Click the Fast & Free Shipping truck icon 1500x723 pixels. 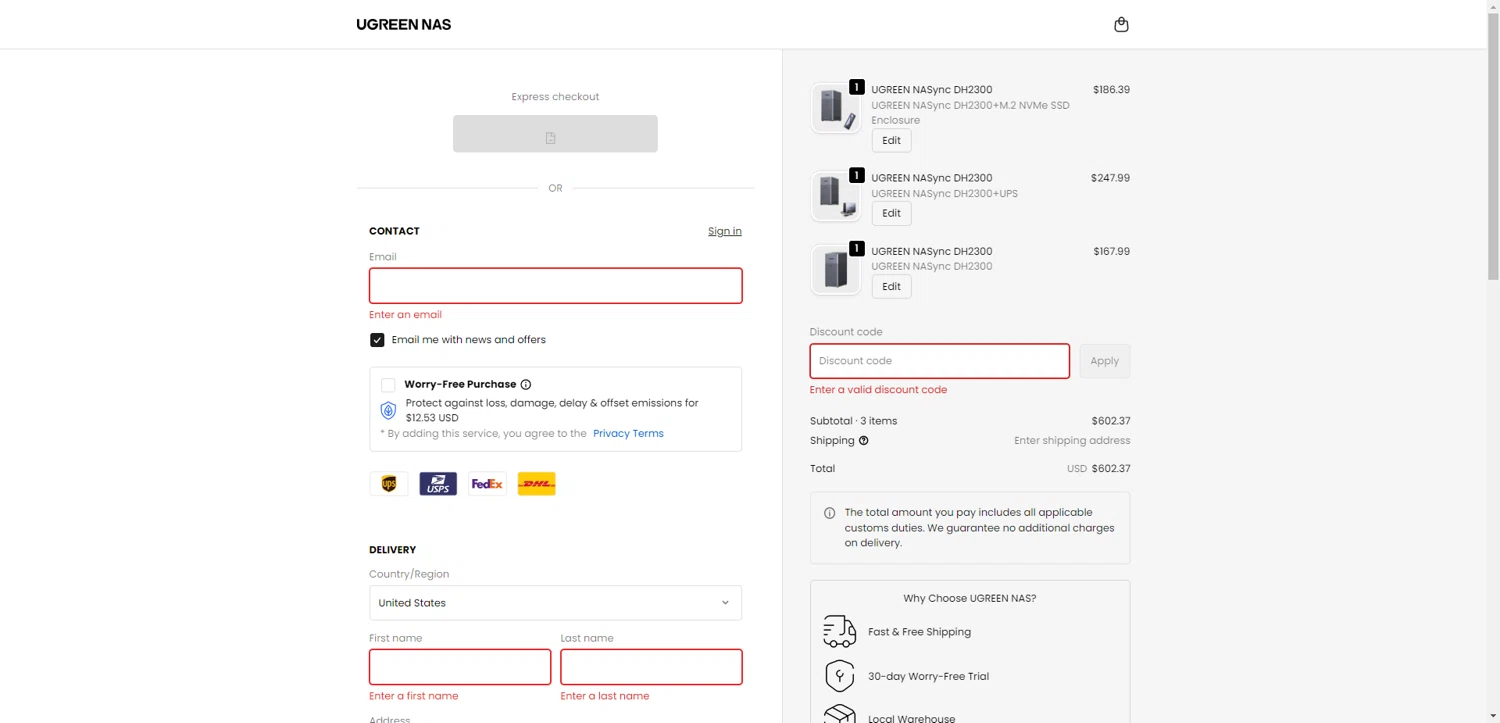tap(840, 632)
